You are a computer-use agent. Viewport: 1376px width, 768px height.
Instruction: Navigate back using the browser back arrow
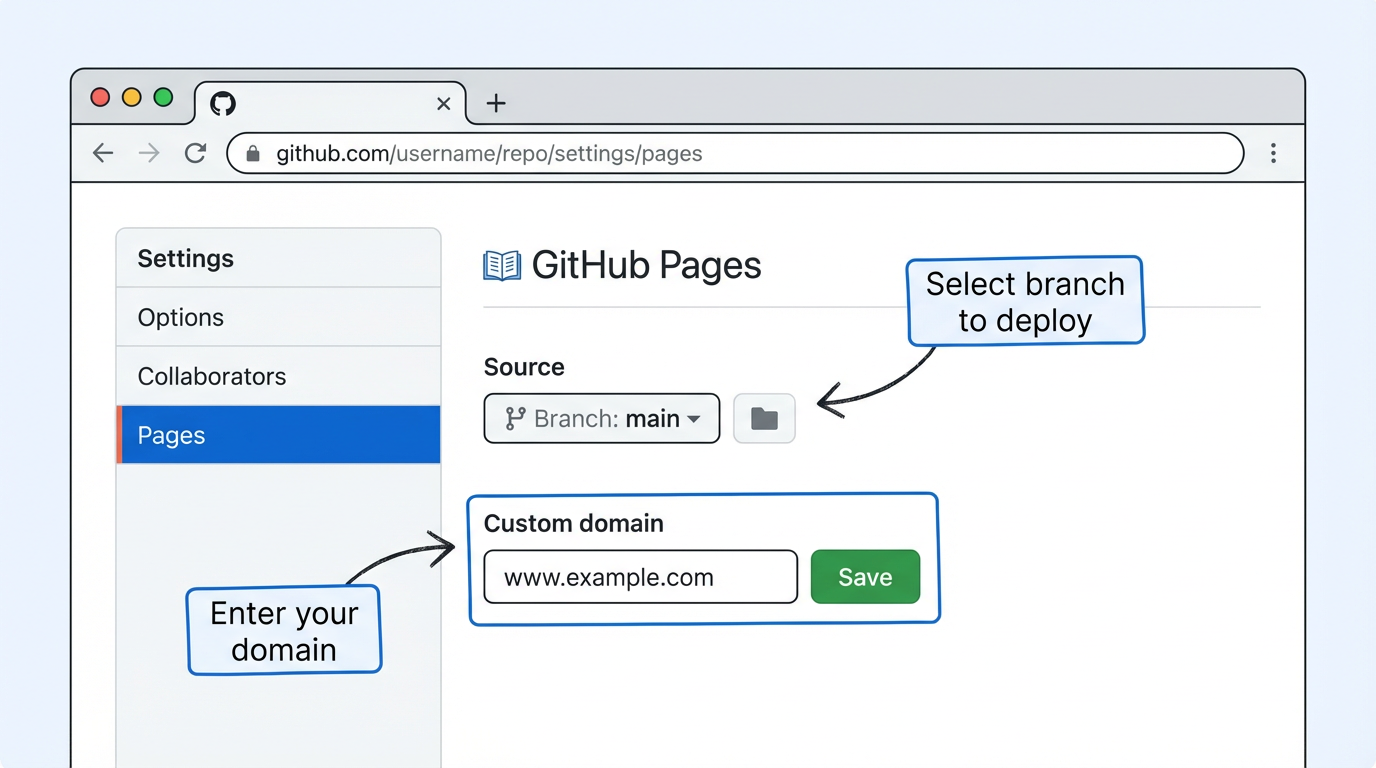click(103, 152)
